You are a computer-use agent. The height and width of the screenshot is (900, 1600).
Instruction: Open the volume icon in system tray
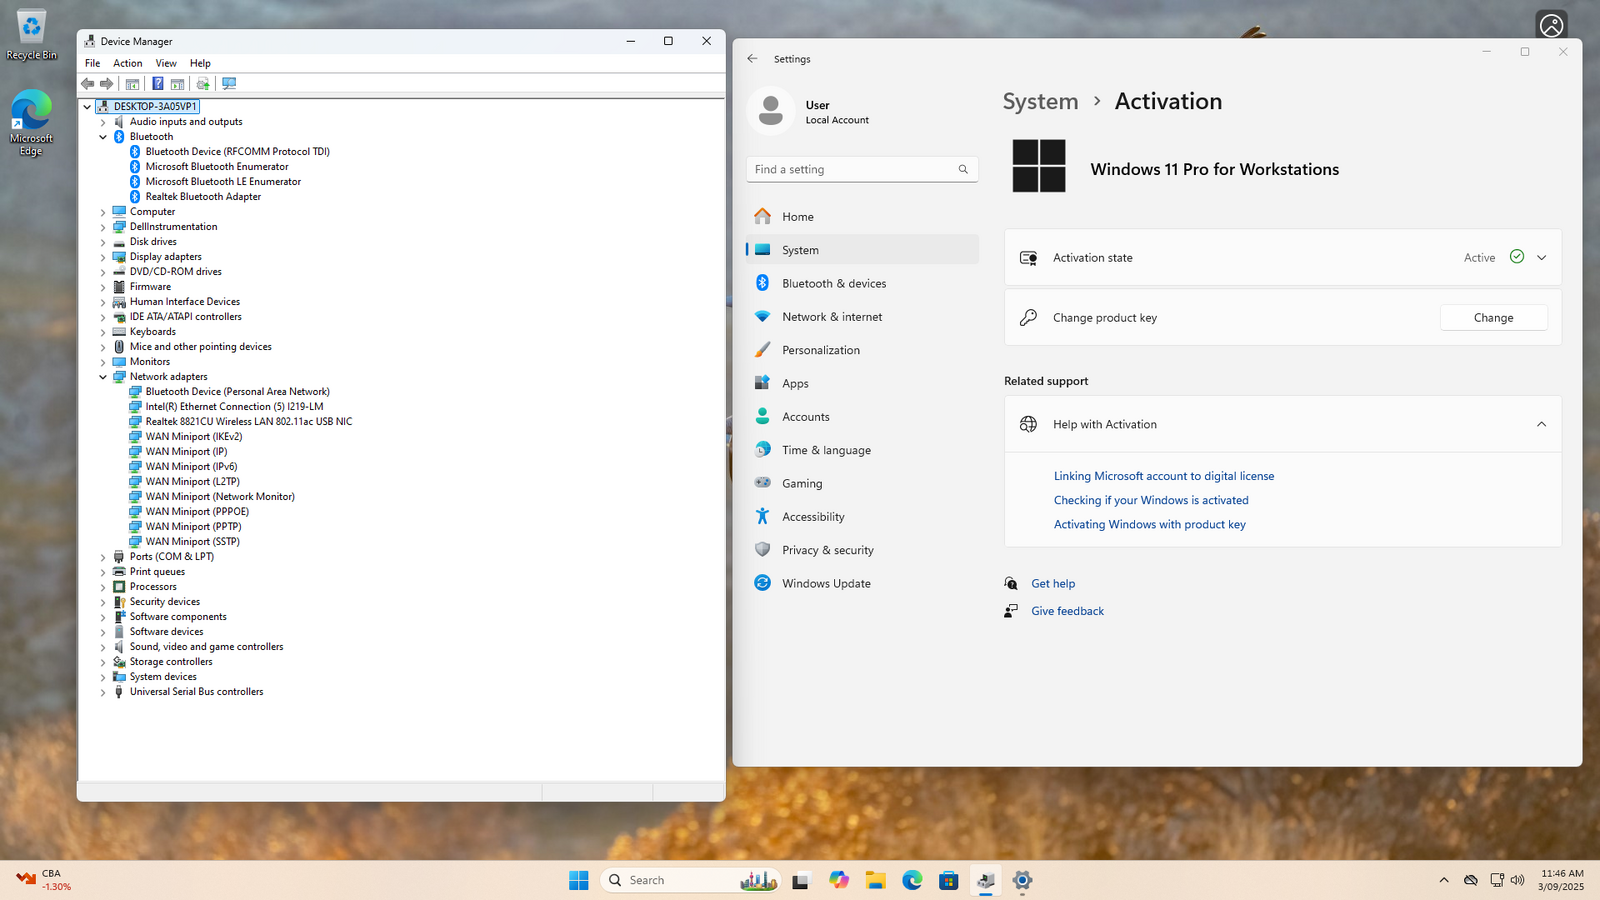[x=1518, y=880]
